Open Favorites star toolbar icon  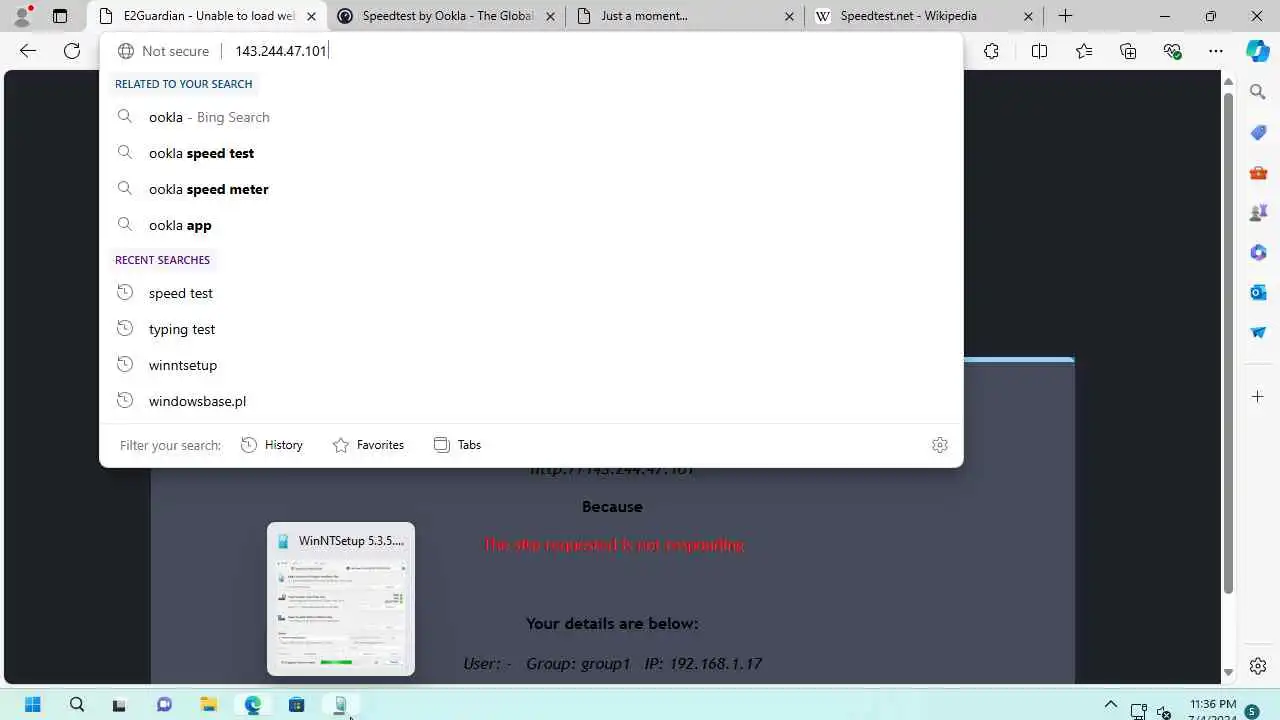[1084, 51]
